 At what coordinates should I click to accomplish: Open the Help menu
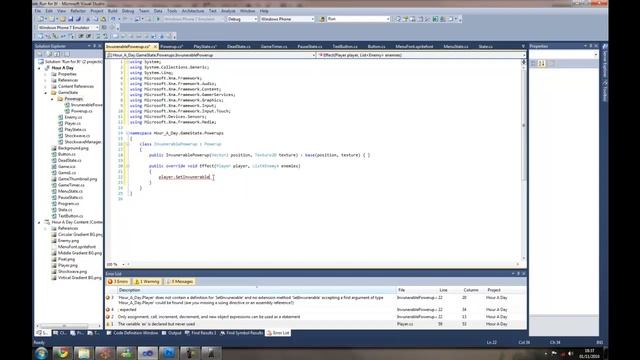tap(264, 11)
